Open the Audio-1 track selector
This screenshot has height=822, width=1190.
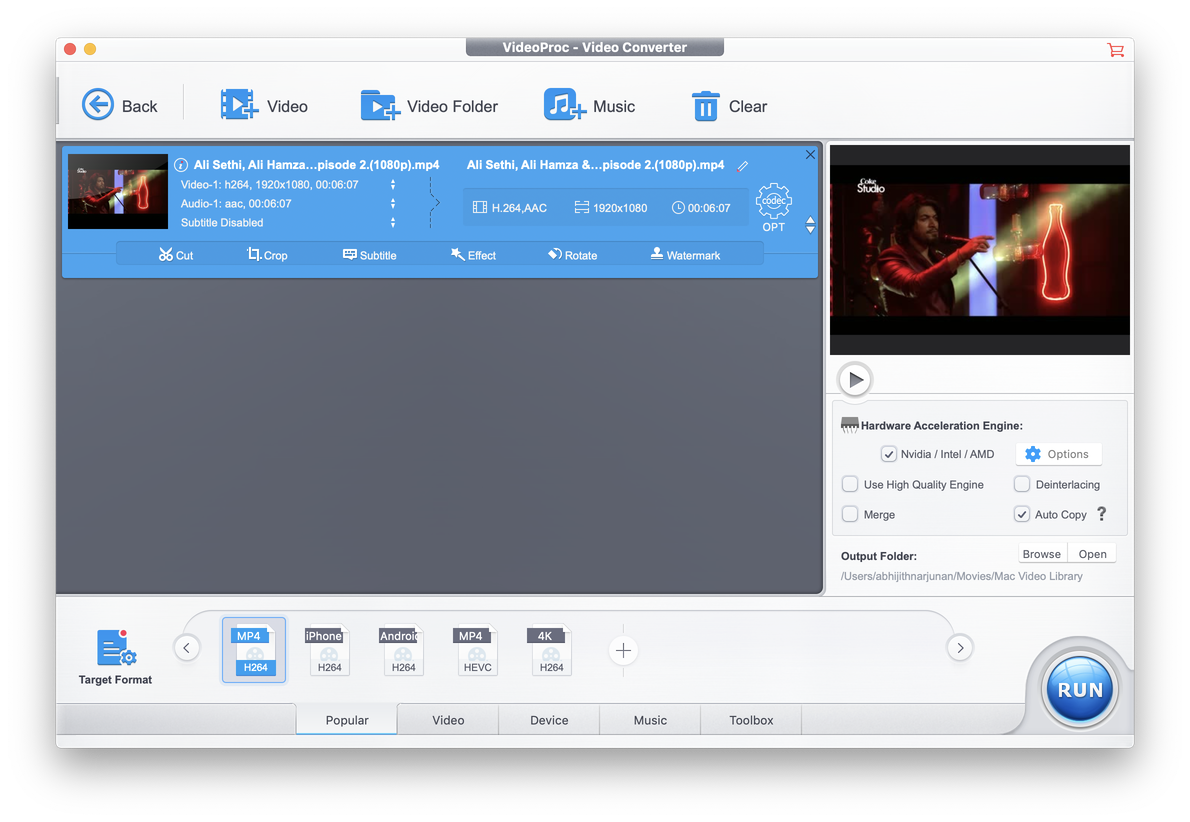click(392, 203)
